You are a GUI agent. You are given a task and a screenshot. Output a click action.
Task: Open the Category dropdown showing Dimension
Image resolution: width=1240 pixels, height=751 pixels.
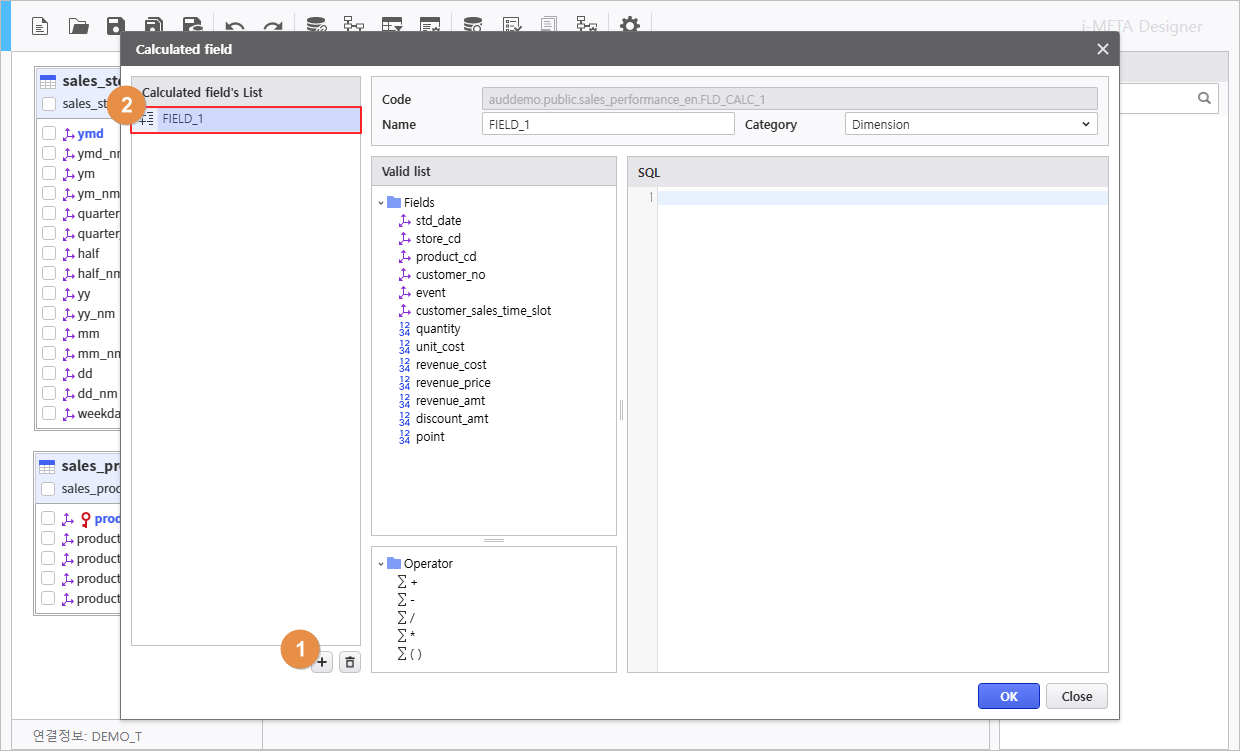(x=971, y=124)
